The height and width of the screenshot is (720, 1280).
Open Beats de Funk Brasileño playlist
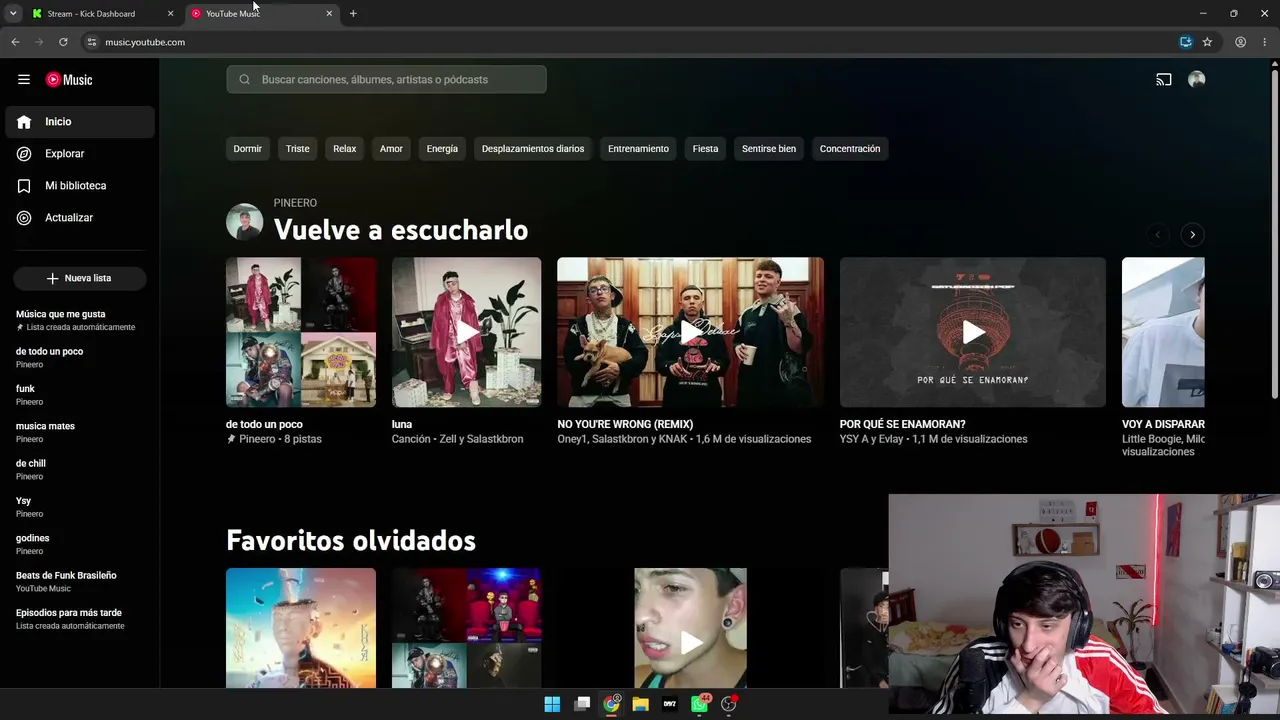[80, 581]
